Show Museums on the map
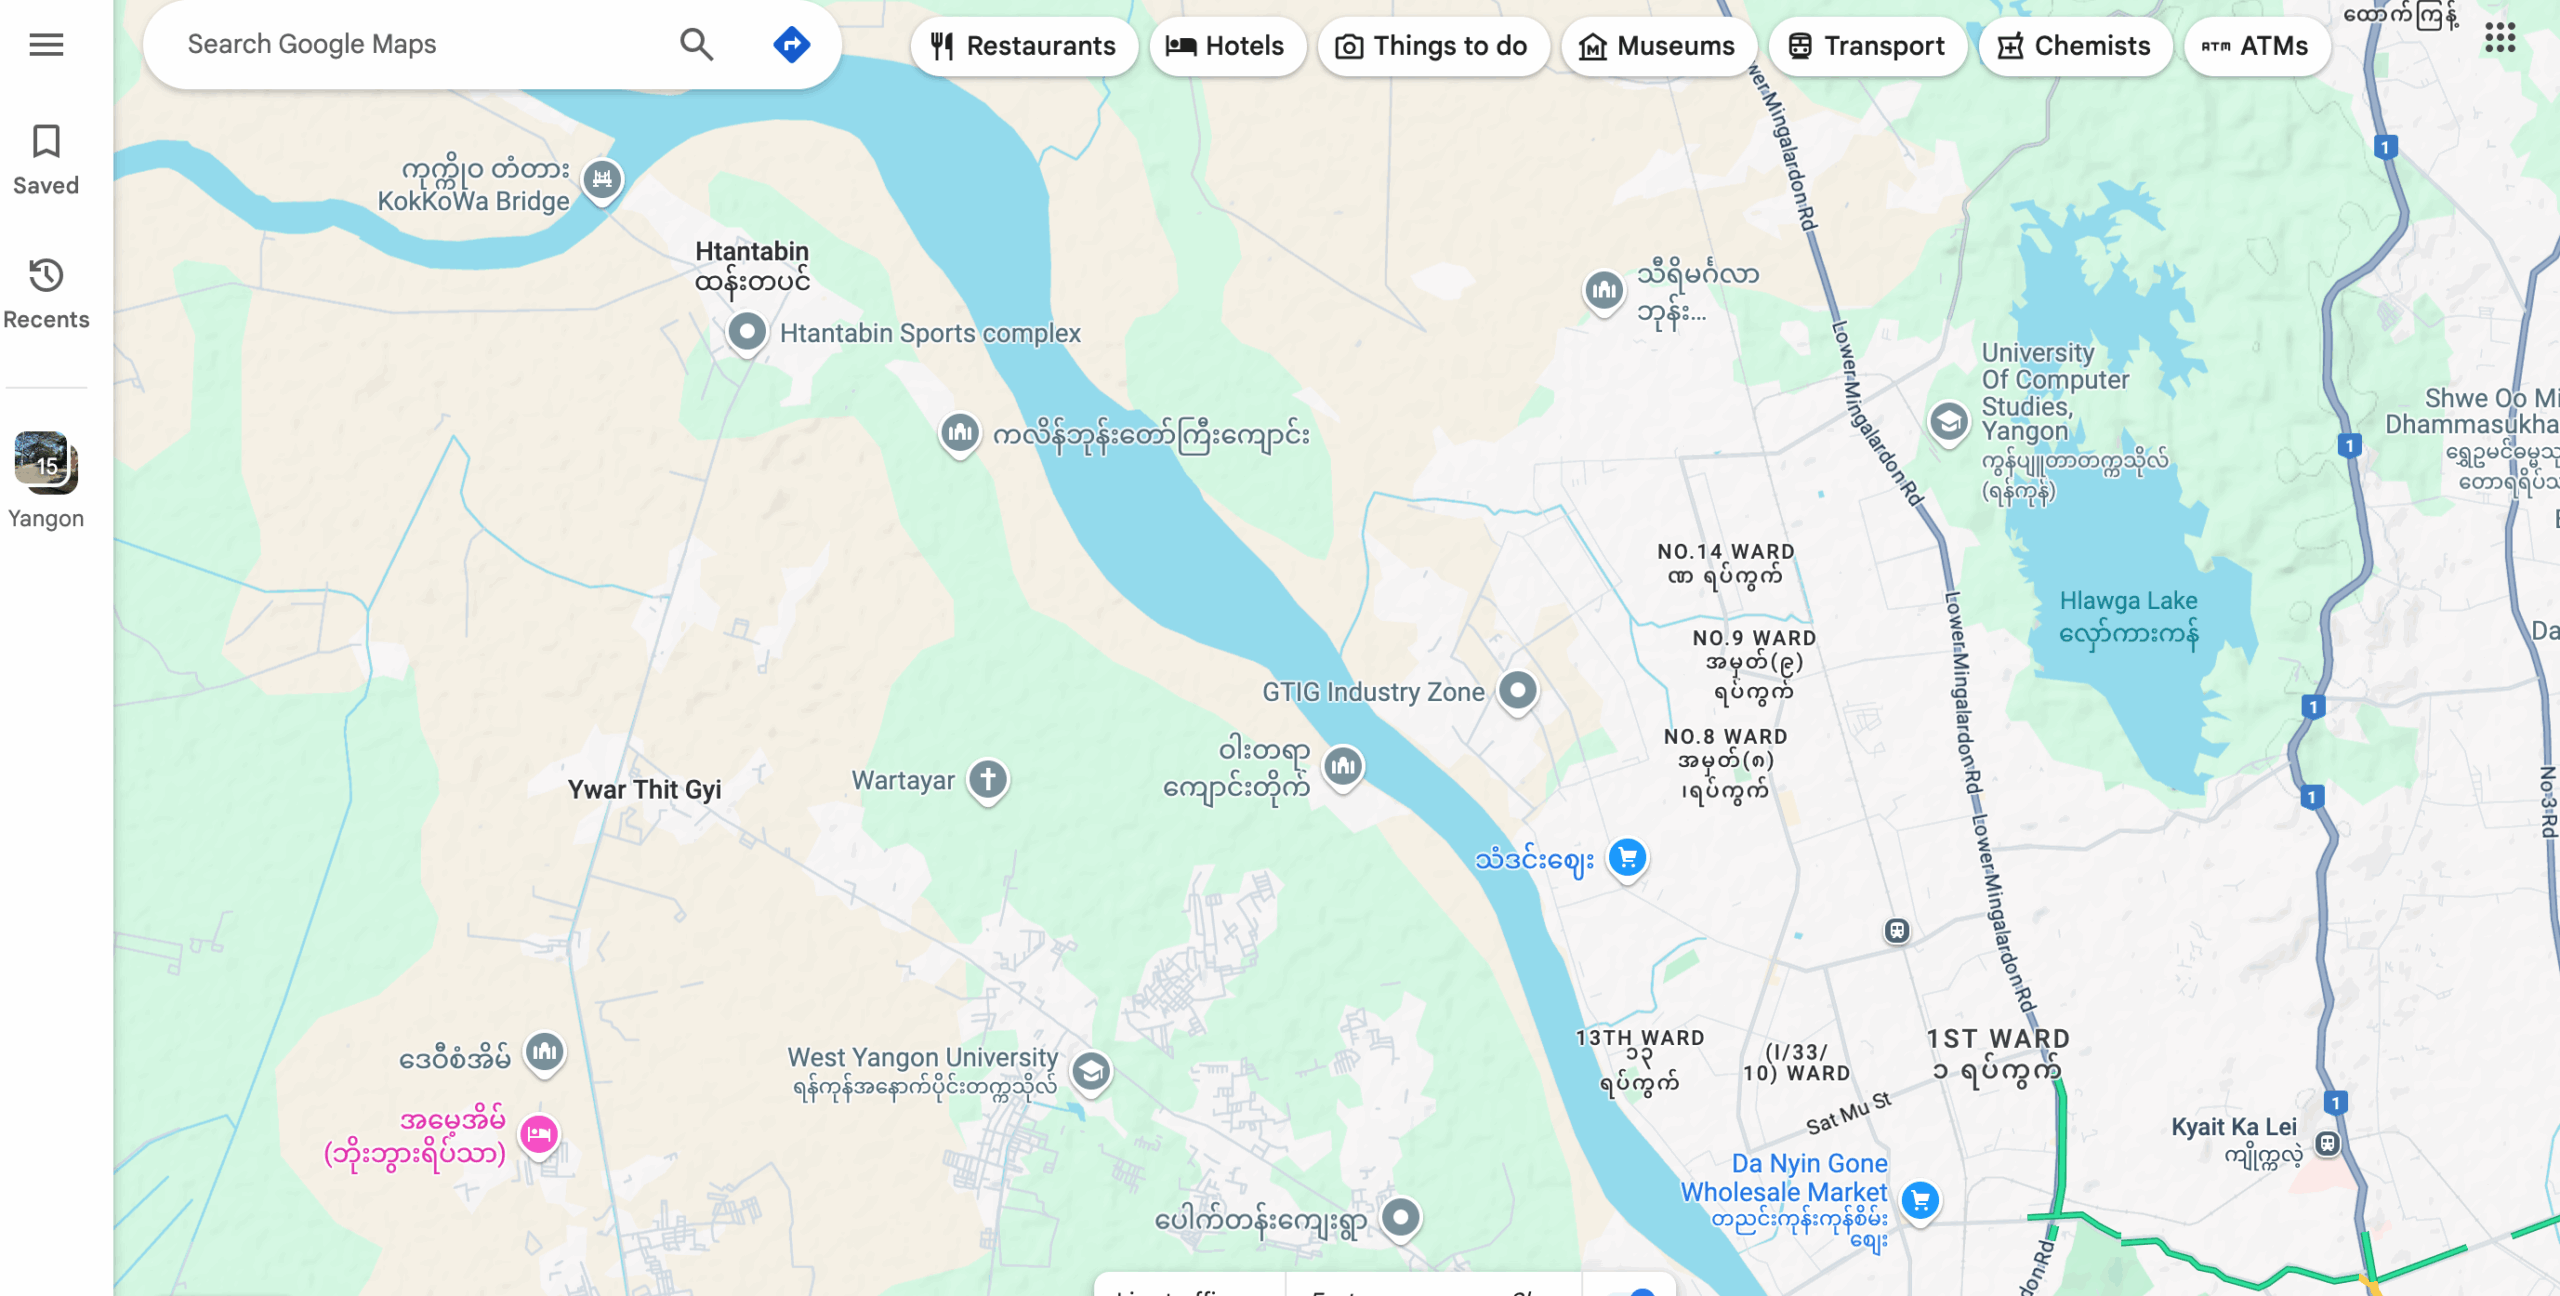 pos(1658,46)
